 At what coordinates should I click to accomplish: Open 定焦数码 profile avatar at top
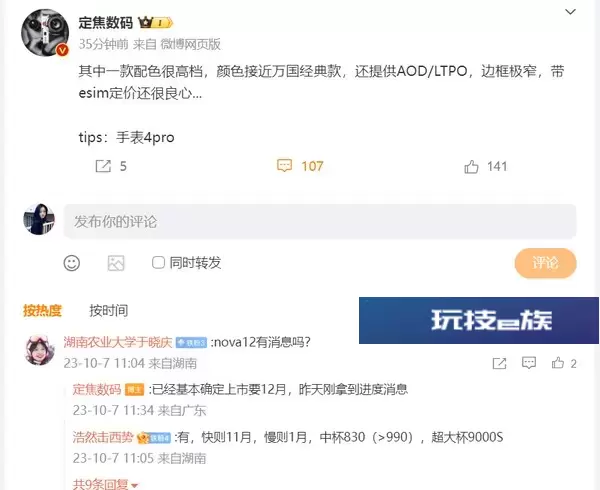[x=45, y=33]
